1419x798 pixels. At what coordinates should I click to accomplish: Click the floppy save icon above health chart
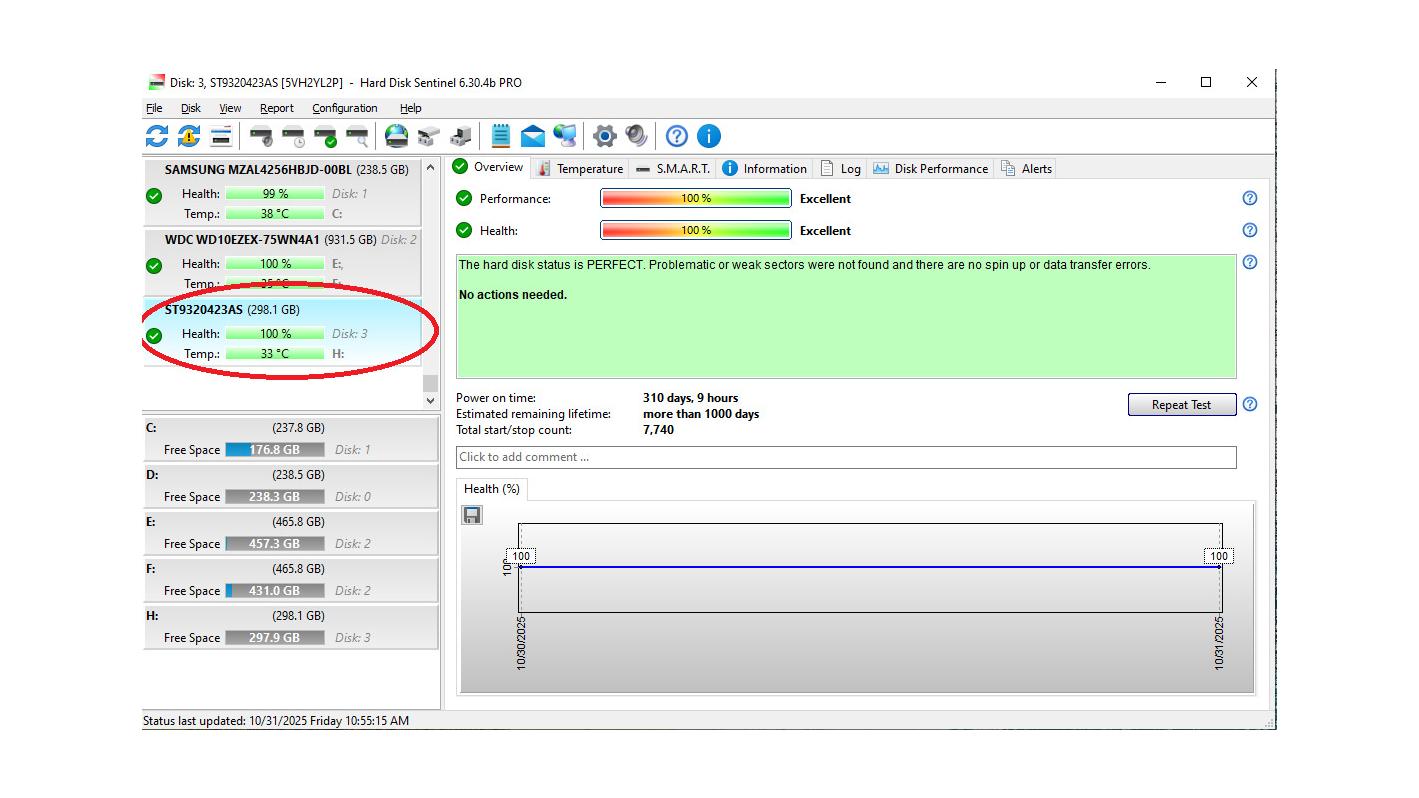[x=472, y=515]
